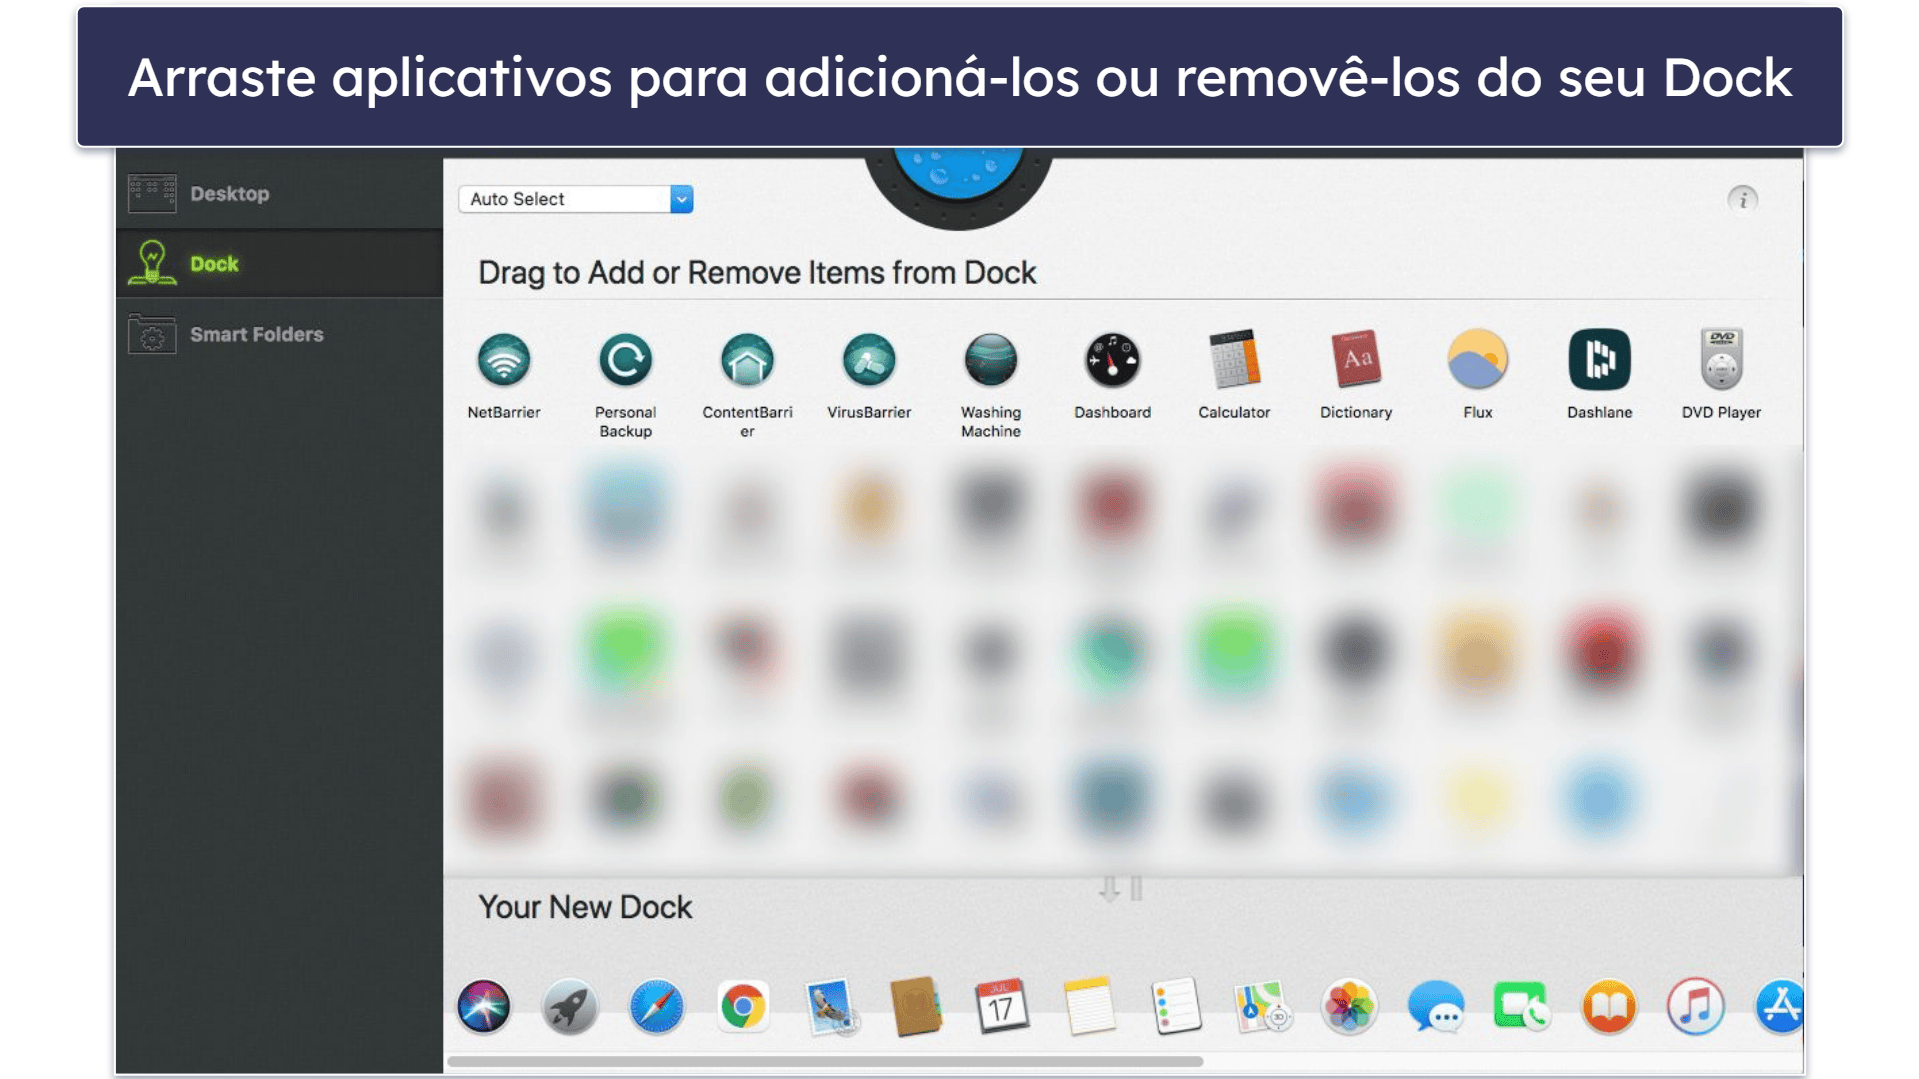This screenshot has width=1919, height=1079.
Task: Select the ContentBarrier app icon
Action: pos(747,360)
